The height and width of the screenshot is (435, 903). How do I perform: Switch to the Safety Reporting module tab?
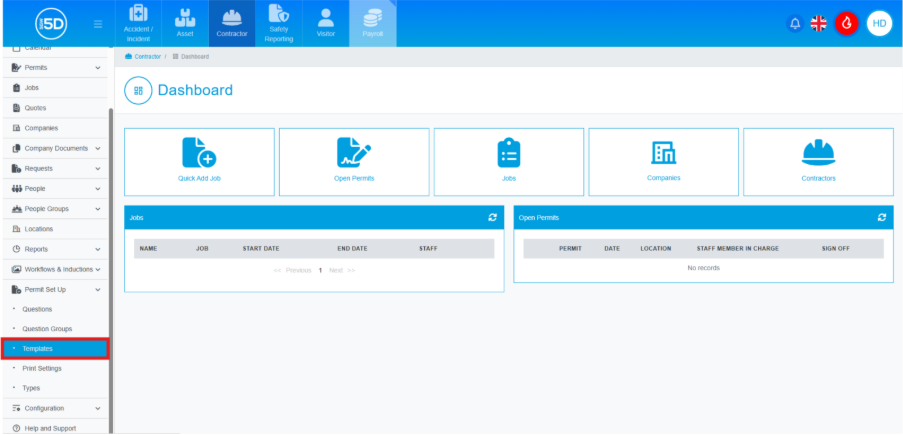tap(279, 23)
